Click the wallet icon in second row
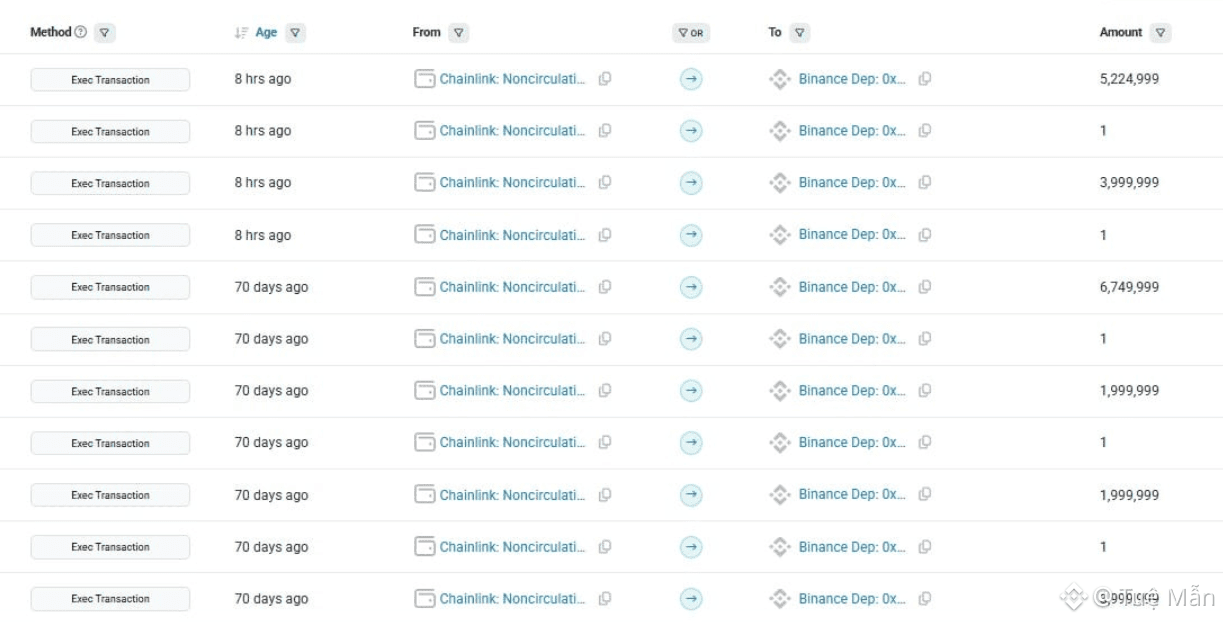The image size is (1223, 622). click(x=425, y=131)
